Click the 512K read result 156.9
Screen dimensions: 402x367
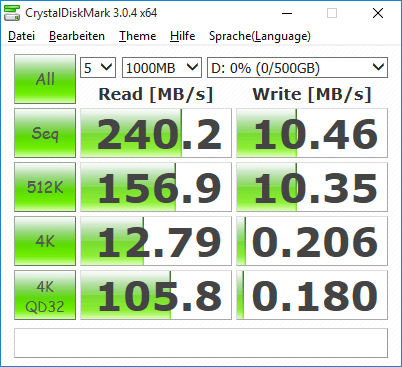pos(156,187)
